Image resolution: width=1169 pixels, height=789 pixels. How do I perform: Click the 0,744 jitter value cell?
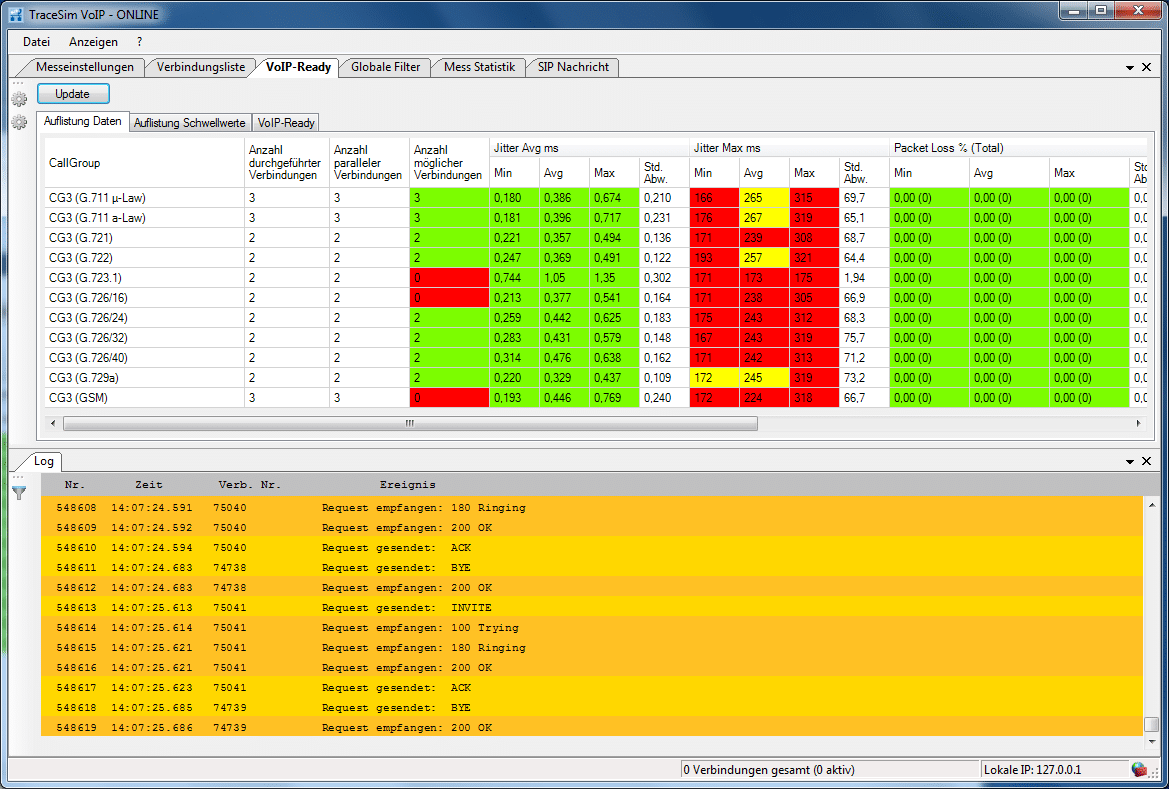[514, 278]
